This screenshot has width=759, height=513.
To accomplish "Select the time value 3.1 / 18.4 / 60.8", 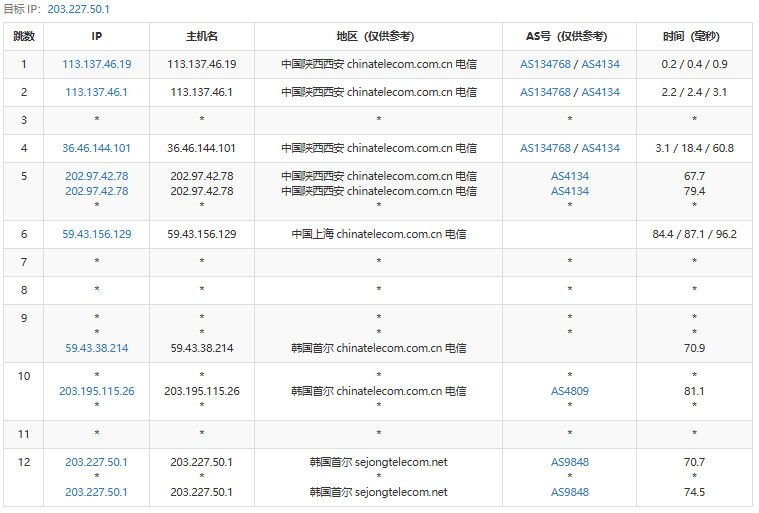I will (695, 148).
